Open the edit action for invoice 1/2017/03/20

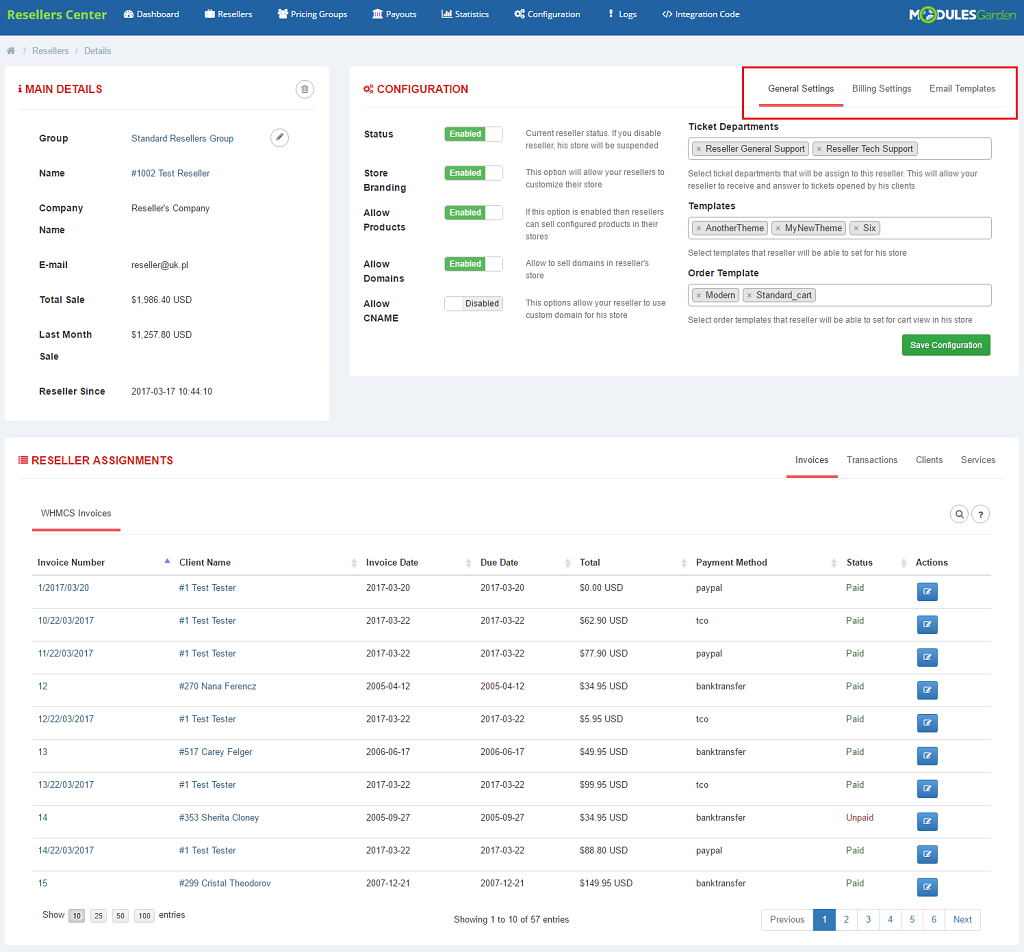pos(927,592)
